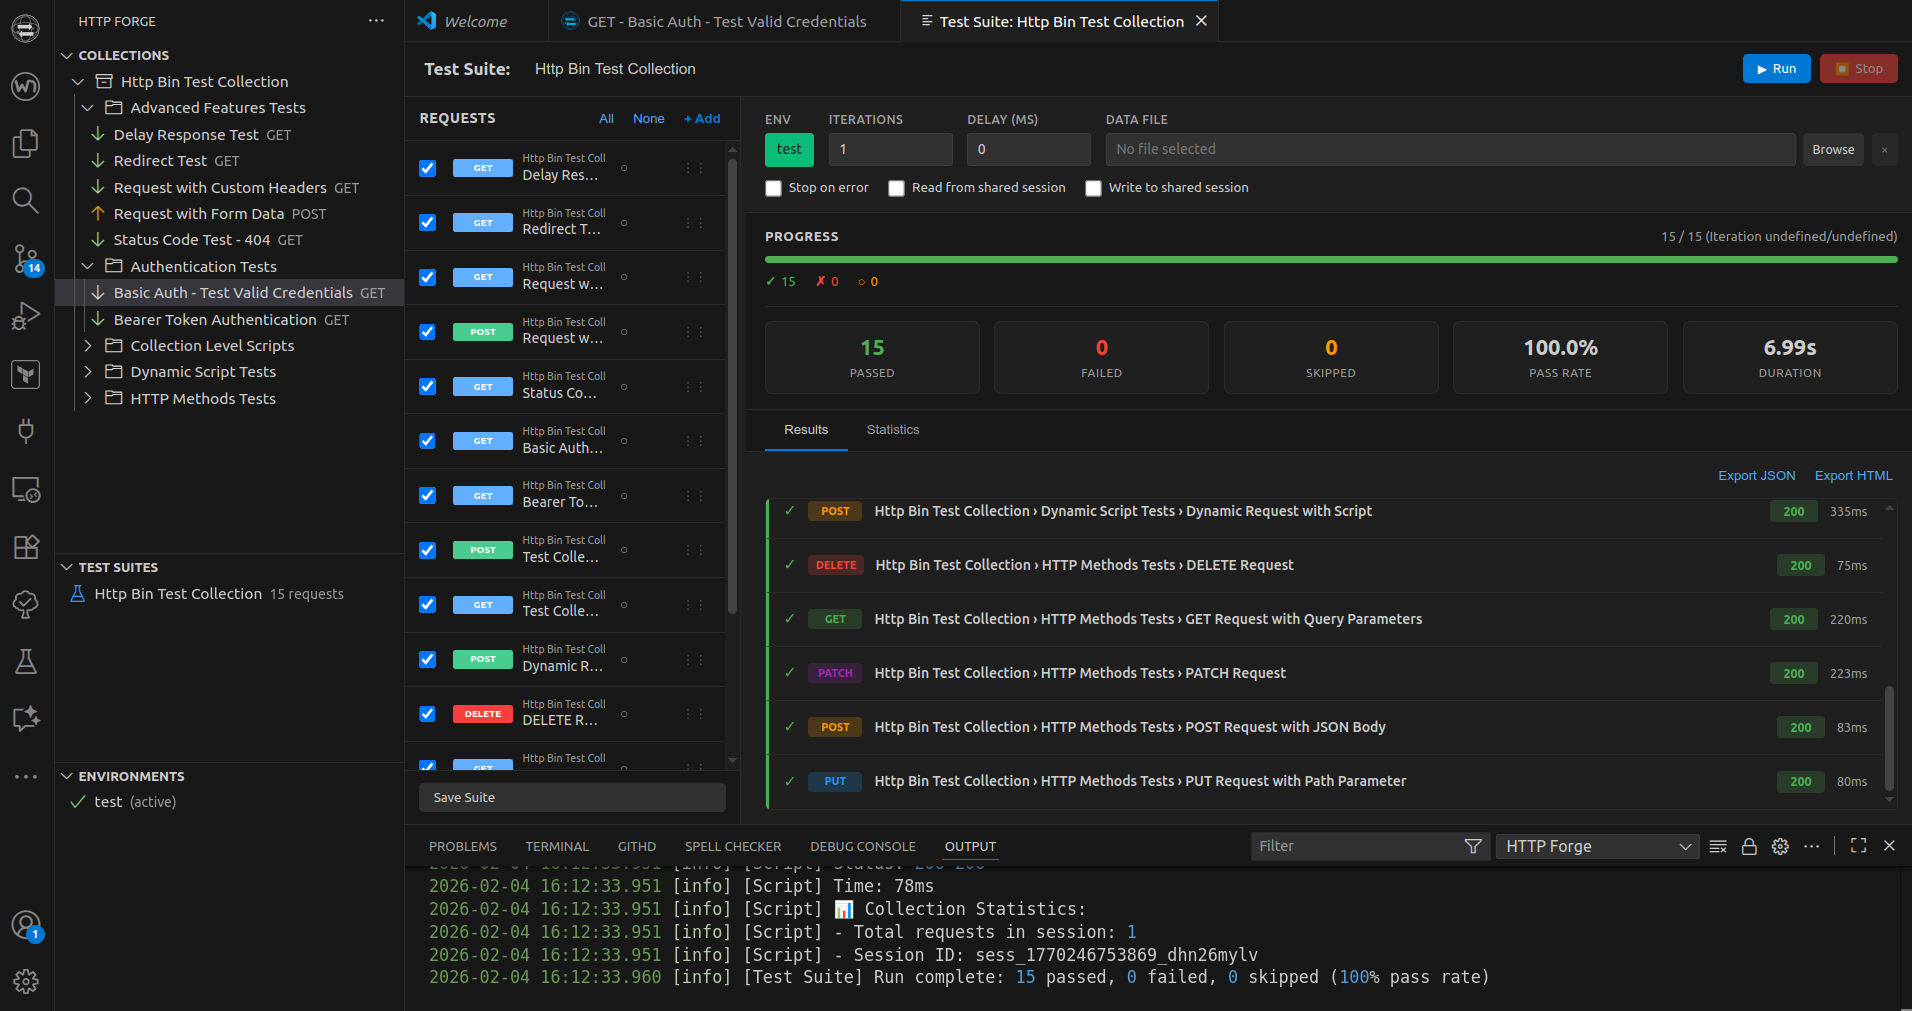
Task: Expand the Dynamic Script Tests folder
Action: point(87,372)
